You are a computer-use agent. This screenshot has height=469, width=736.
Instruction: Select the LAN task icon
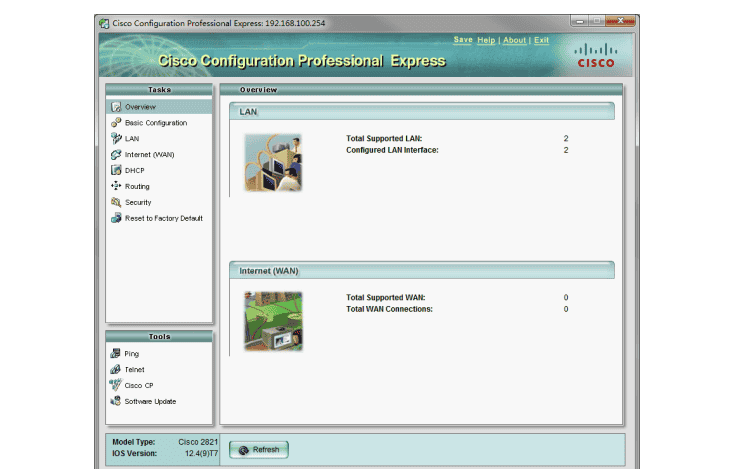click(x=116, y=139)
